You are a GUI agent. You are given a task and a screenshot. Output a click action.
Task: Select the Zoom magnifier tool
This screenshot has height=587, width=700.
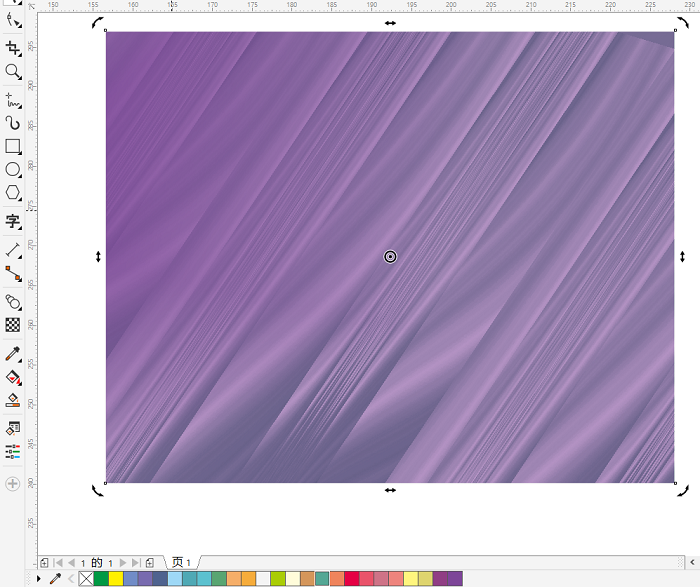(12, 71)
